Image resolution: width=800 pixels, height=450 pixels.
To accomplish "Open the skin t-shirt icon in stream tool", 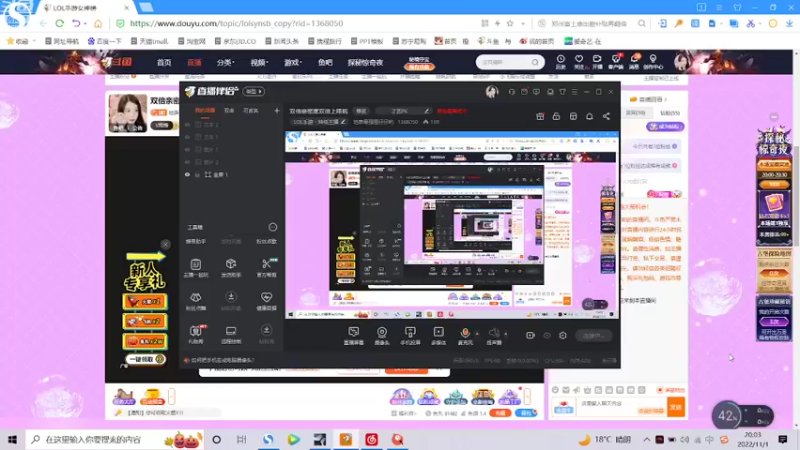I will click(x=562, y=92).
